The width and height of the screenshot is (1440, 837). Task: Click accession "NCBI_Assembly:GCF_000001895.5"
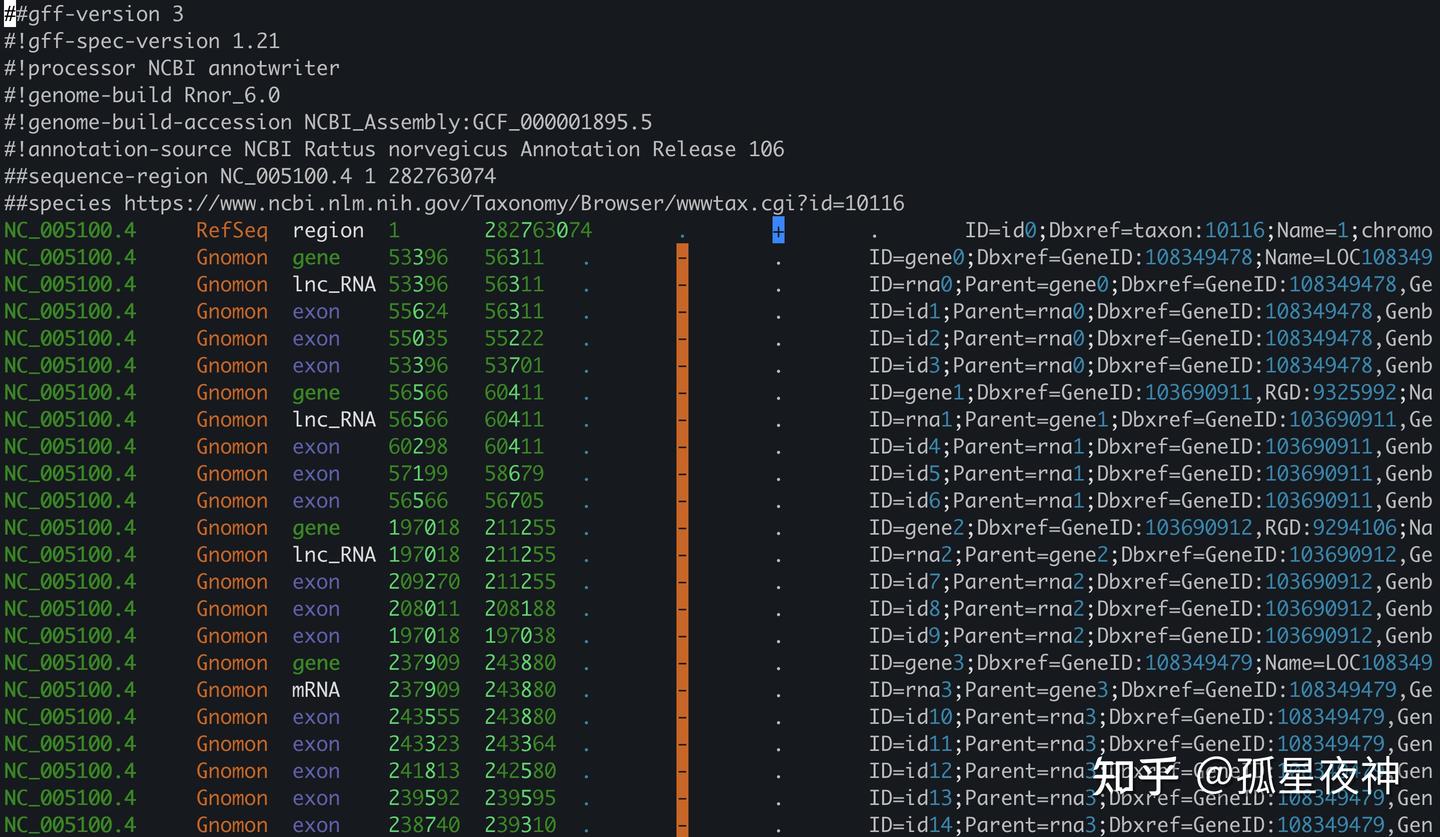pyautogui.click(x=478, y=122)
